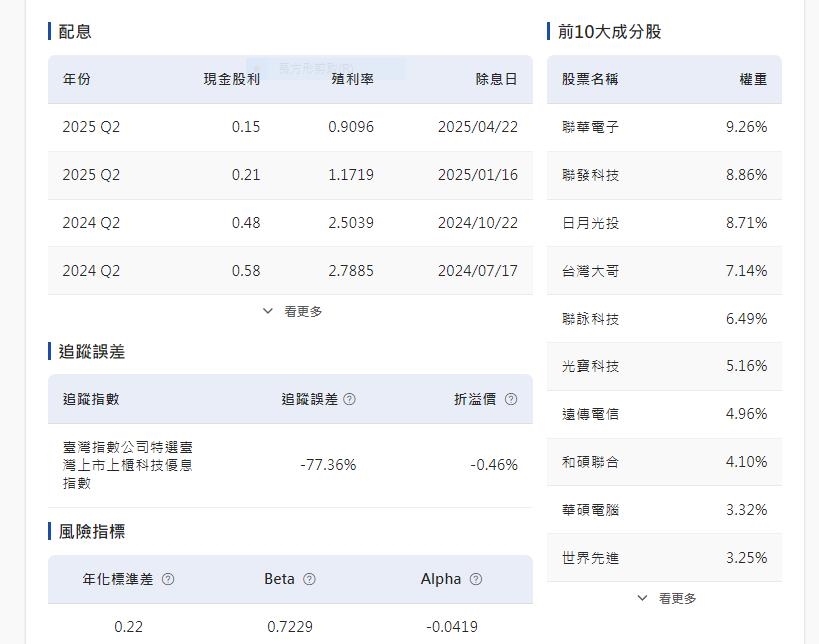
Task: Click 台灣大哥 stock name
Action: 591,271
